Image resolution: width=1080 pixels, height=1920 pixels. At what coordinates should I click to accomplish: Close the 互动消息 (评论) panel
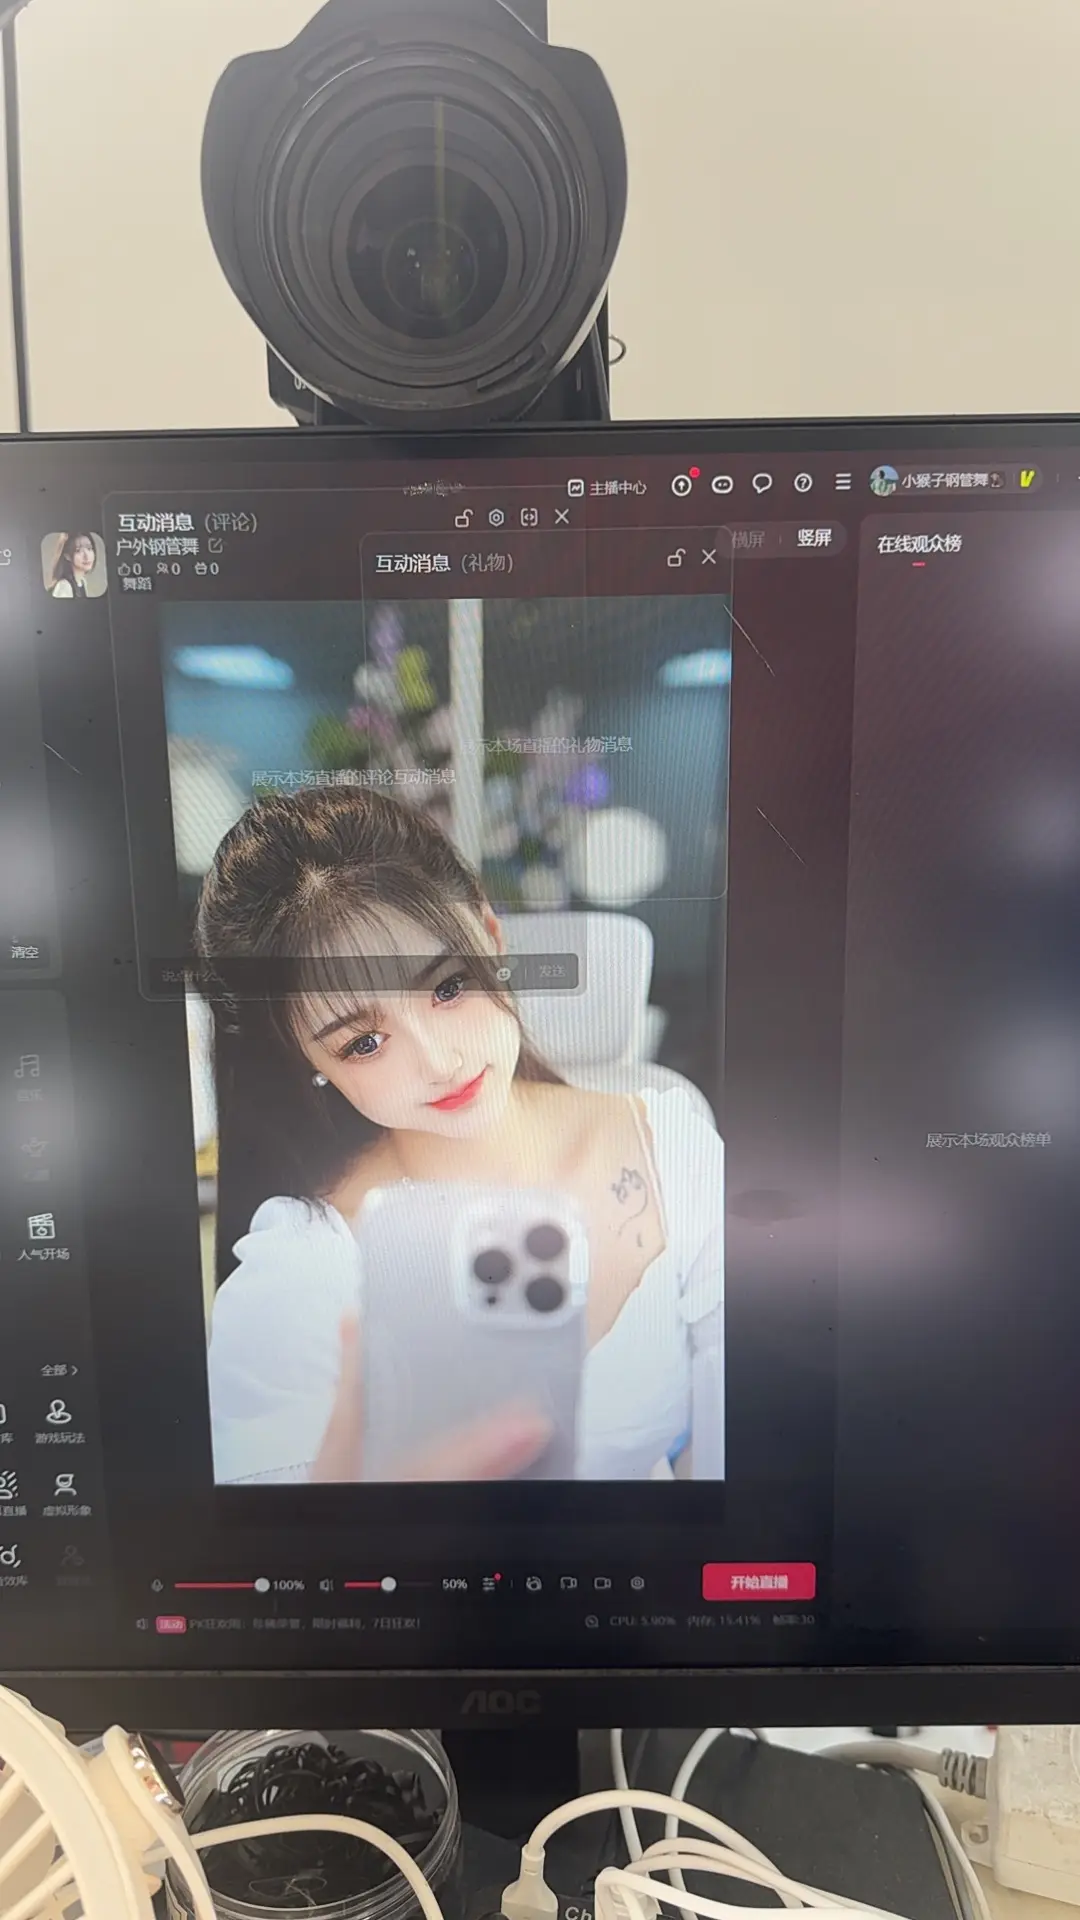562,516
